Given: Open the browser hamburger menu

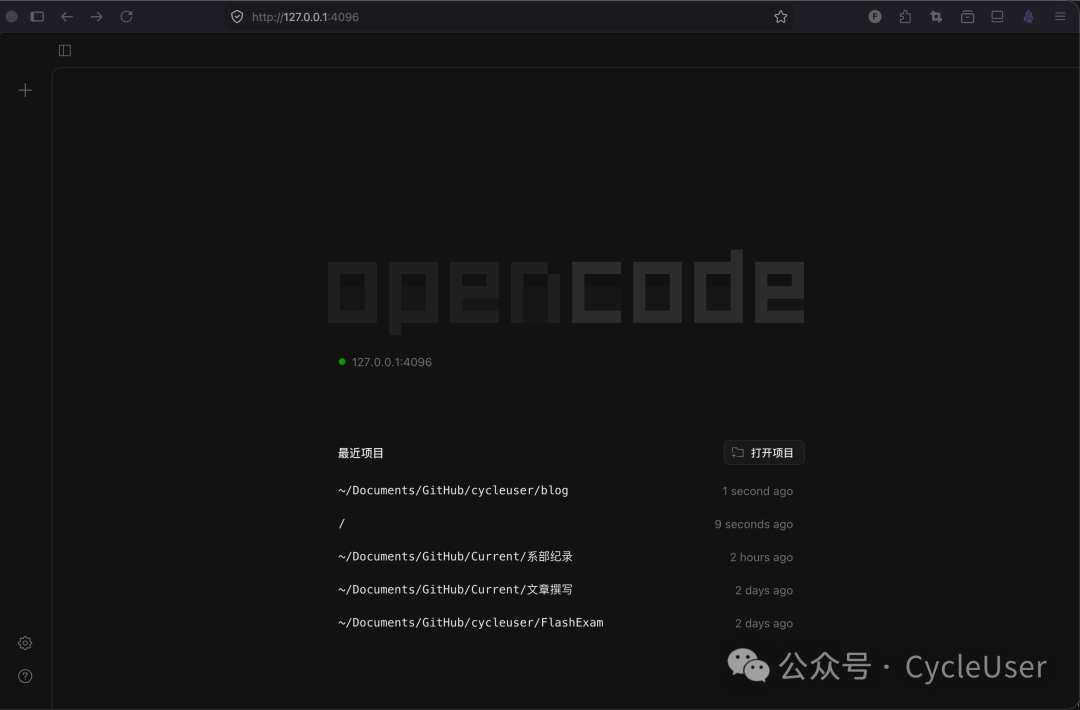Looking at the screenshot, I should (x=1060, y=17).
